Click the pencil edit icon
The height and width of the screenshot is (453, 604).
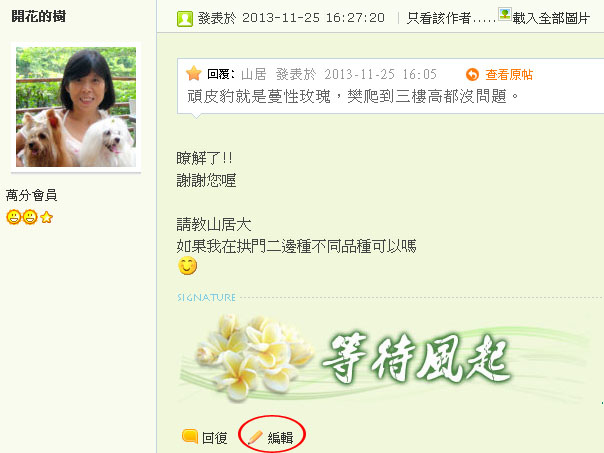click(x=255, y=437)
